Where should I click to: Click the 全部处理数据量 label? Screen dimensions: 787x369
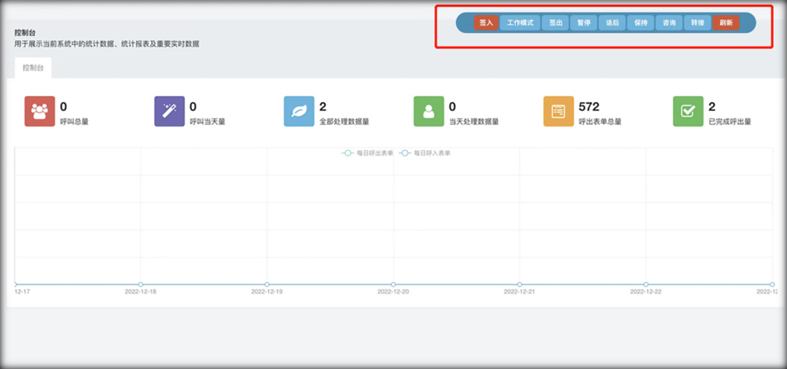344,122
